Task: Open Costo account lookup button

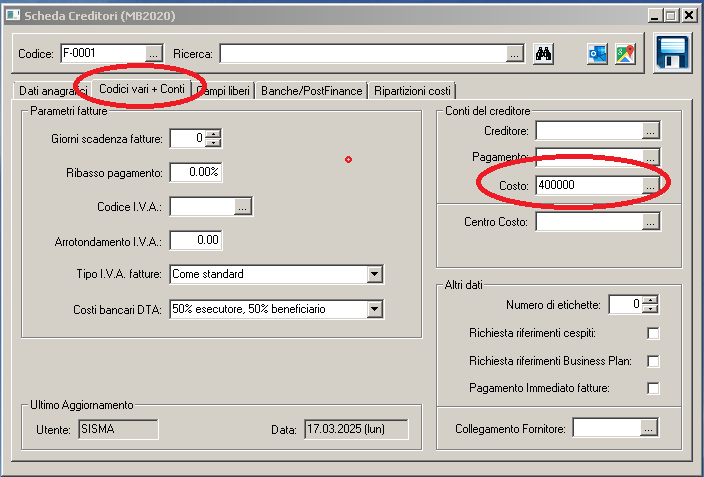Action: pyautogui.click(x=650, y=185)
